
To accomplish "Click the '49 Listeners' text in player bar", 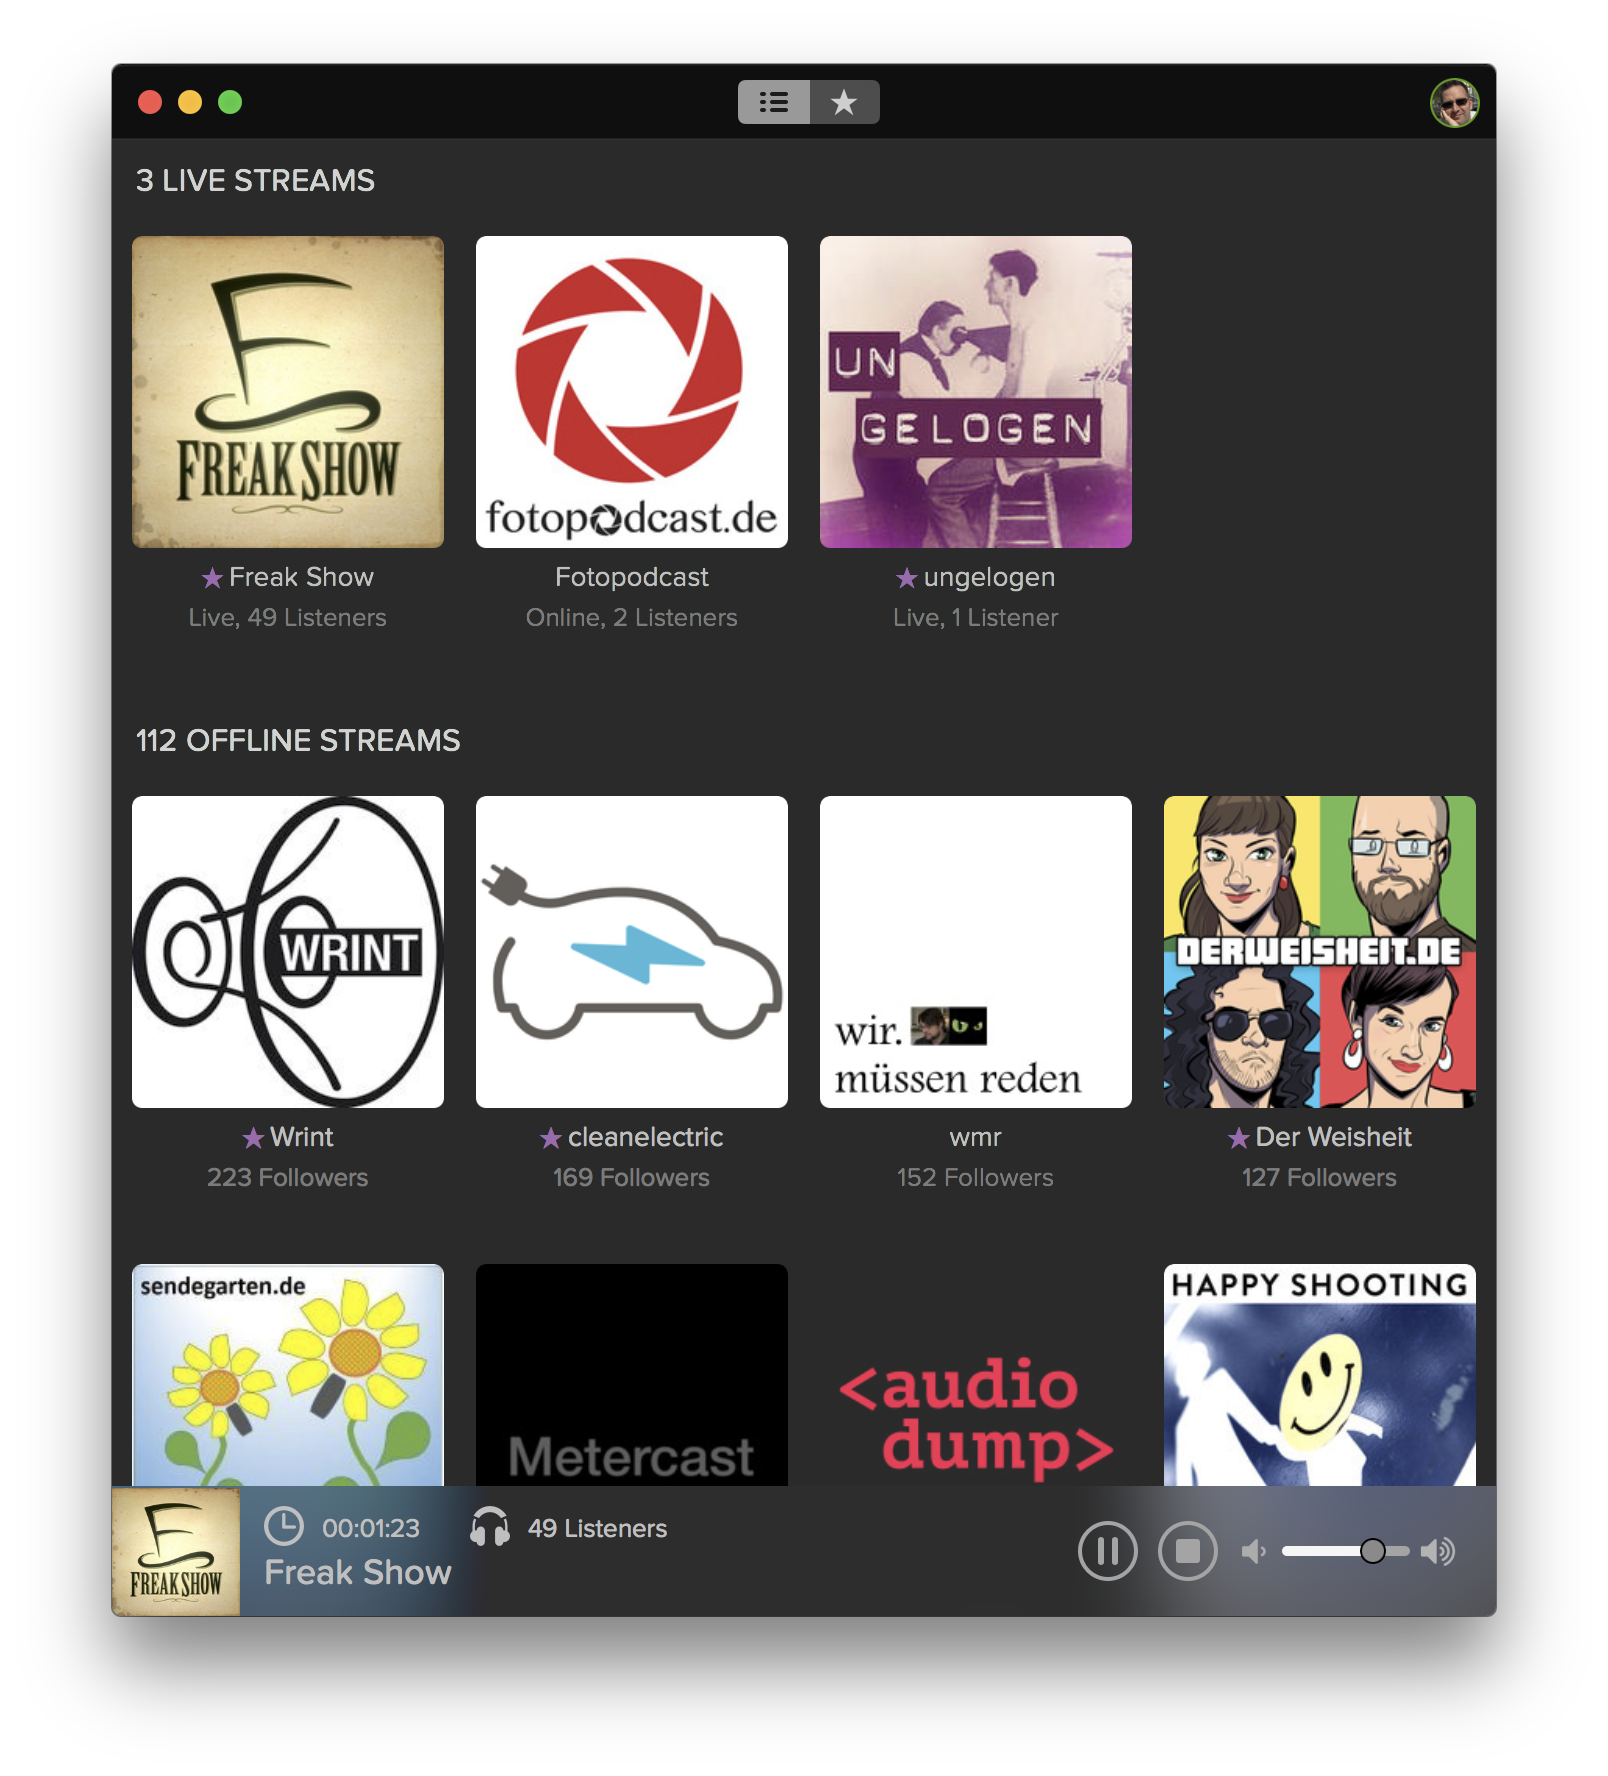I will click(598, 1529).
